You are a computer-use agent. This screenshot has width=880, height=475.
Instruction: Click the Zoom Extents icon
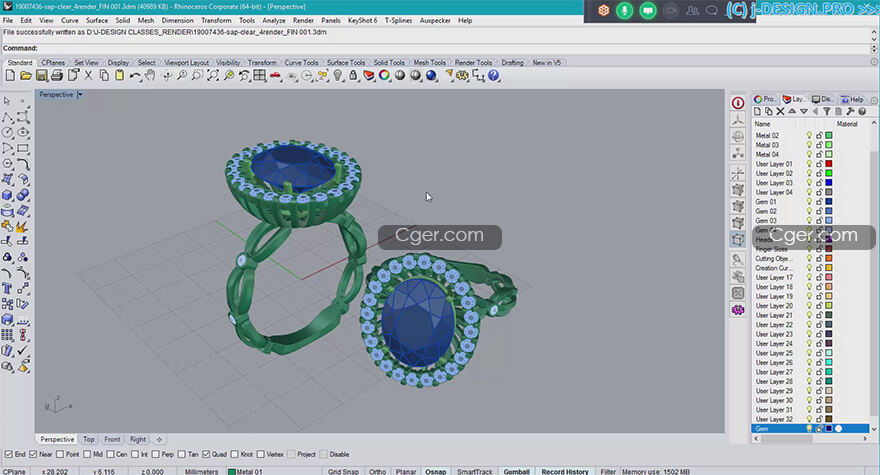(x=213, y=75)
